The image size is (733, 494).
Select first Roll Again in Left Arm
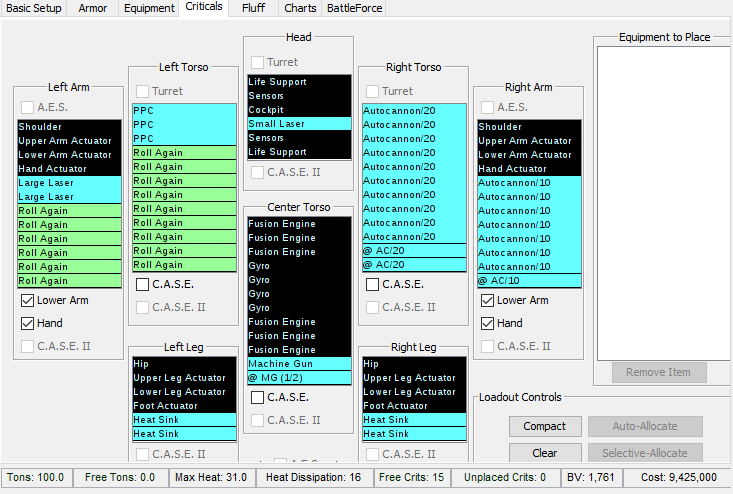69,211
